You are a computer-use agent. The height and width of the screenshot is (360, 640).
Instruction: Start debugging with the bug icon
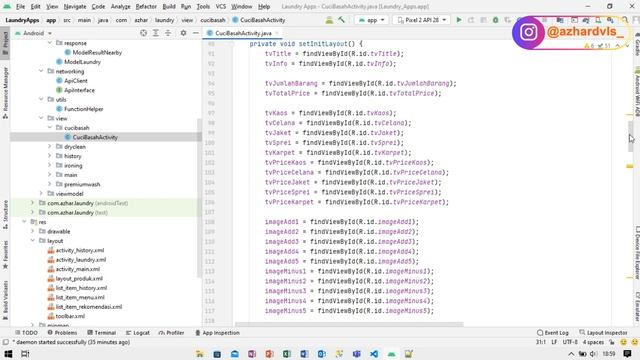tap(495, 20)
